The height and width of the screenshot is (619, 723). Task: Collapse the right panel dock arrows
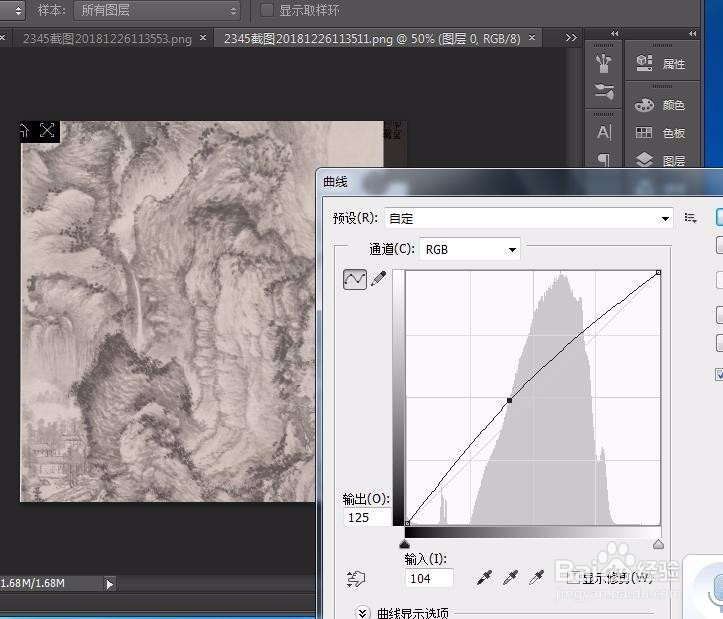pyautogui.click(x=692, y=33)
